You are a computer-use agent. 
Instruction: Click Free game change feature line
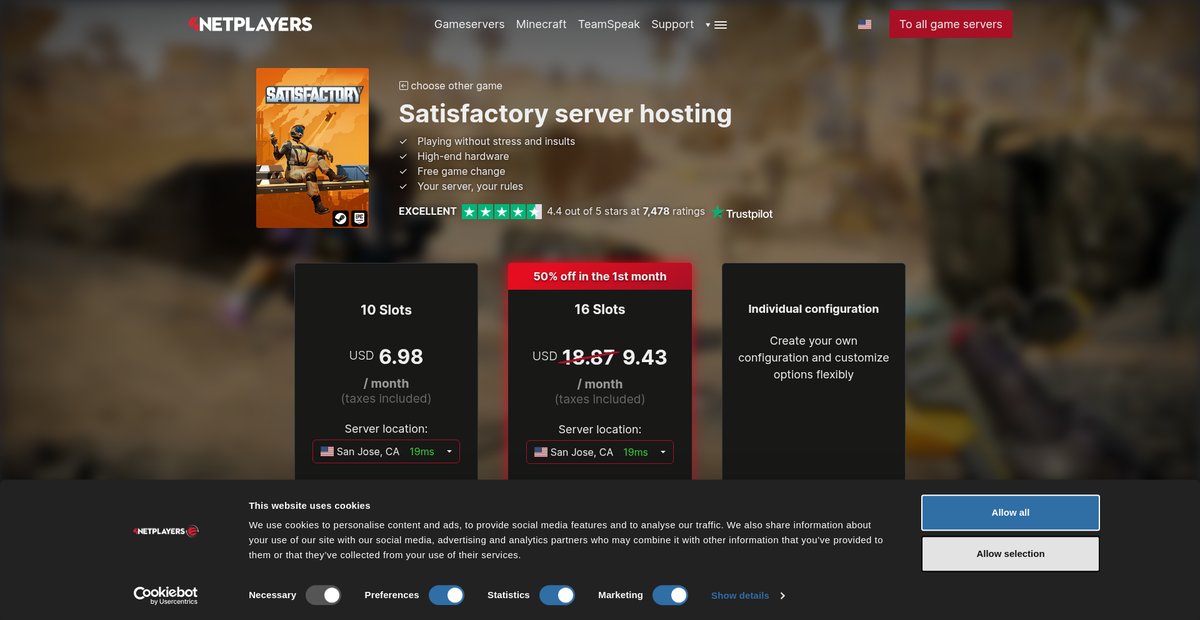[461, 171]
